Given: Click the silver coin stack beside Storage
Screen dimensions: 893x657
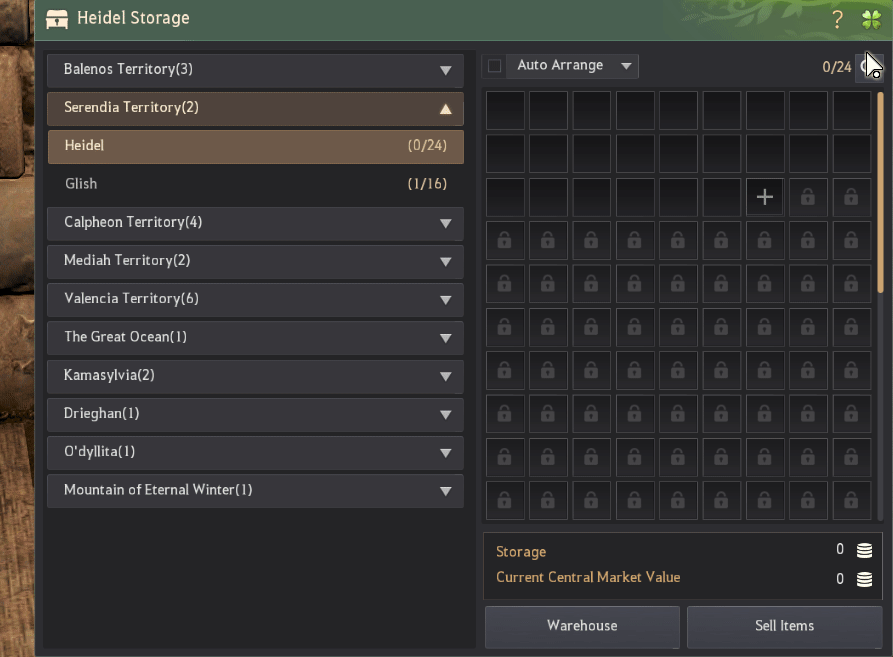Looking at the screenshot, I should click(864, 550).
